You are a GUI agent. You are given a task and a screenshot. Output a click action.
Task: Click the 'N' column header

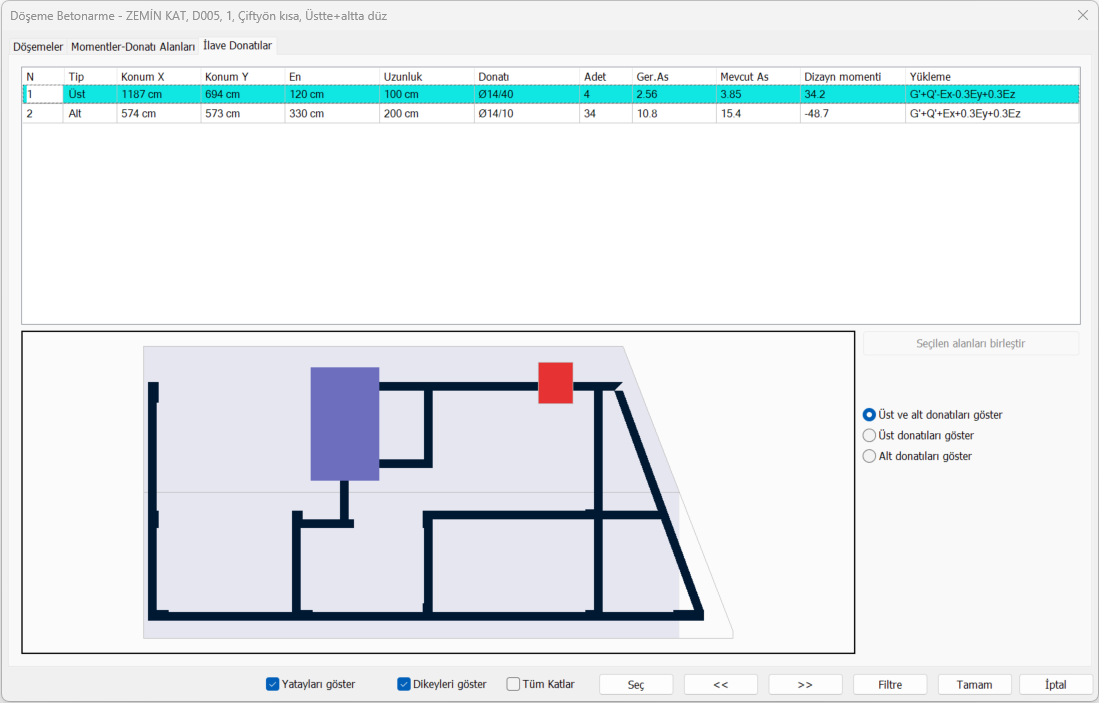click(x=43, y=76)
